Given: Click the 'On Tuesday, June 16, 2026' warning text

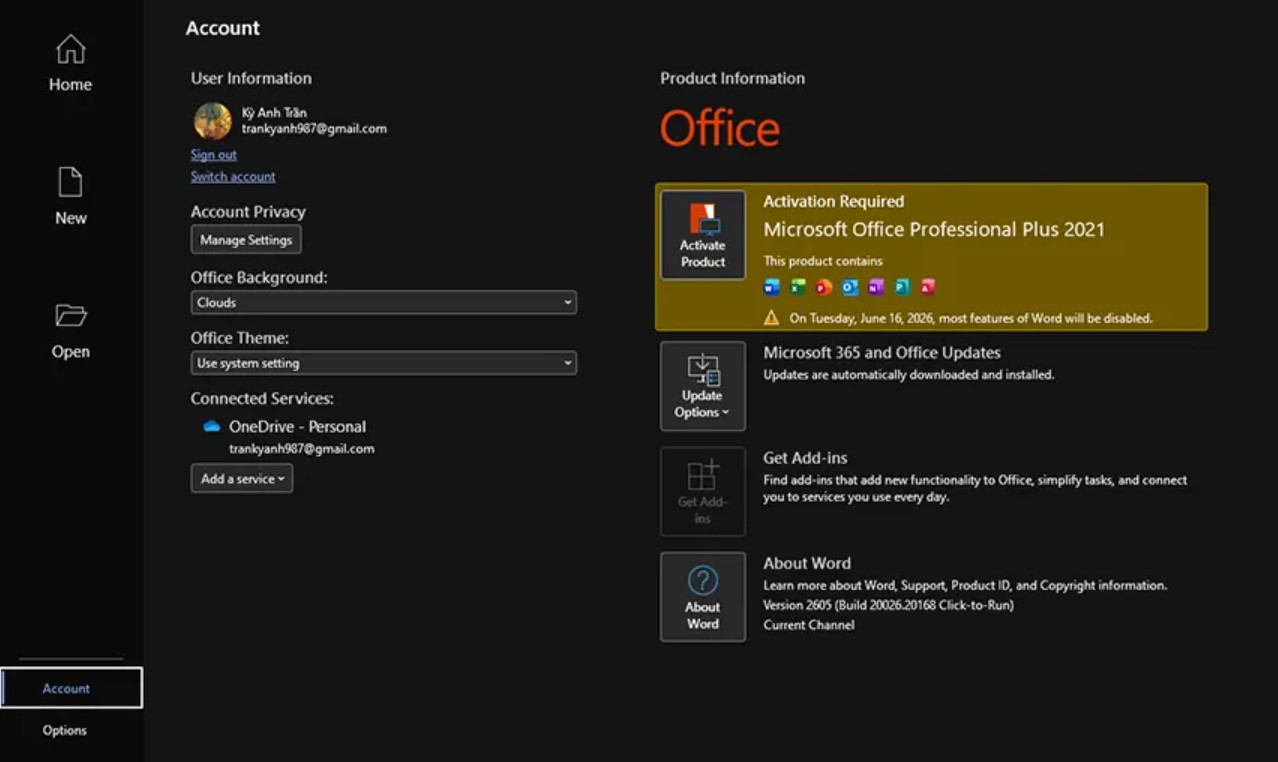Looking at the screenshot, I should point(971,318).
